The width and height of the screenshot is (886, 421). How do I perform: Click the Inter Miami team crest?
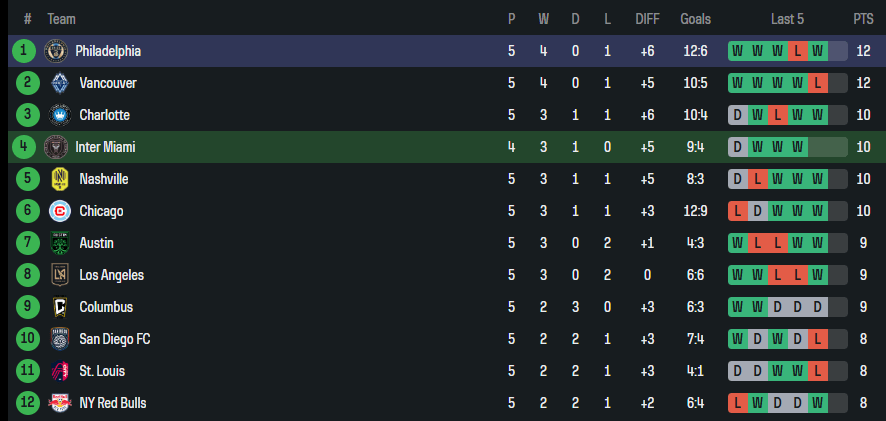coord(54,147)
